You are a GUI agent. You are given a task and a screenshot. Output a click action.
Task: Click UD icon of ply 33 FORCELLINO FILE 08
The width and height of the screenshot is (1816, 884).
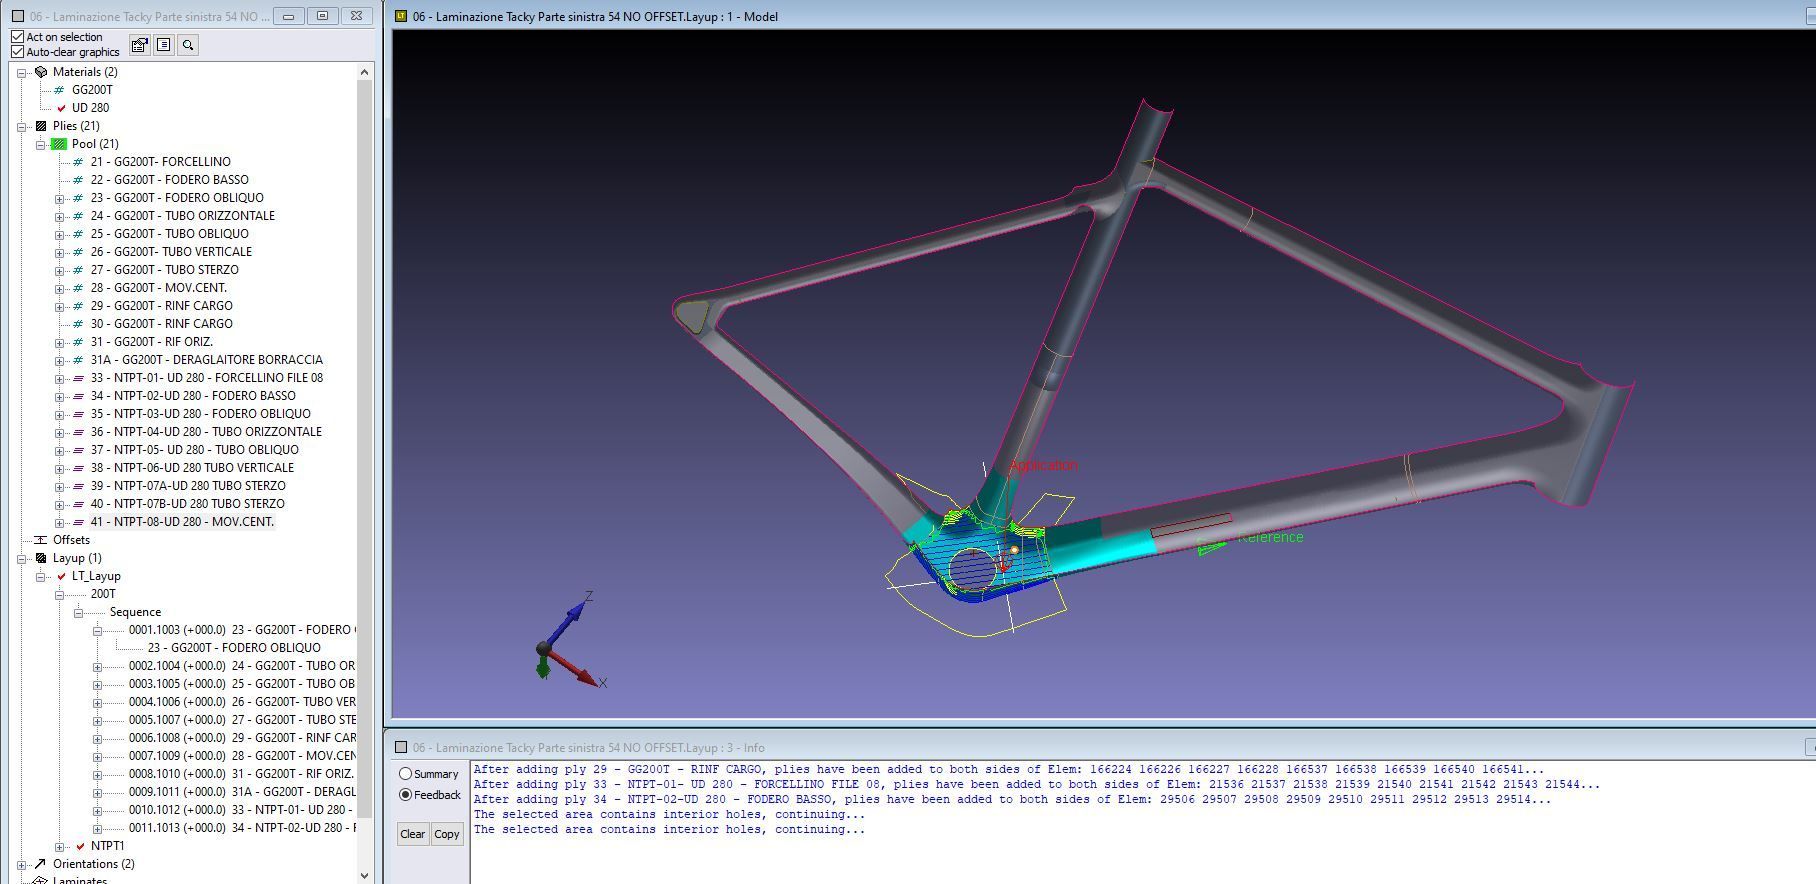coord(78,378)
